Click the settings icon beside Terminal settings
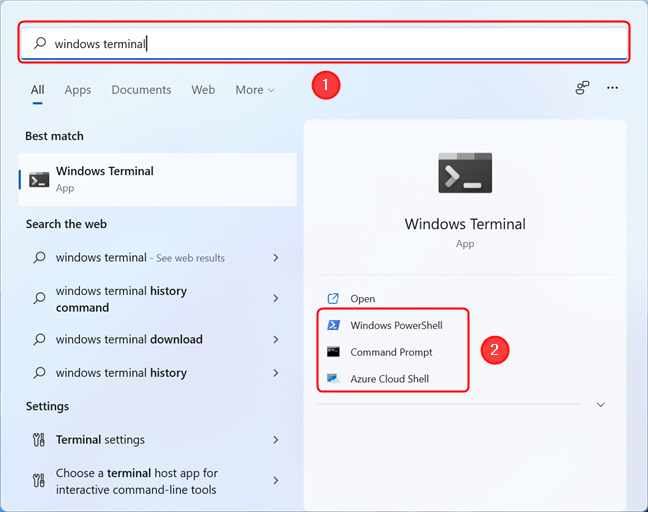The width and height of the screenshot is (648, 512). (39, 440)
